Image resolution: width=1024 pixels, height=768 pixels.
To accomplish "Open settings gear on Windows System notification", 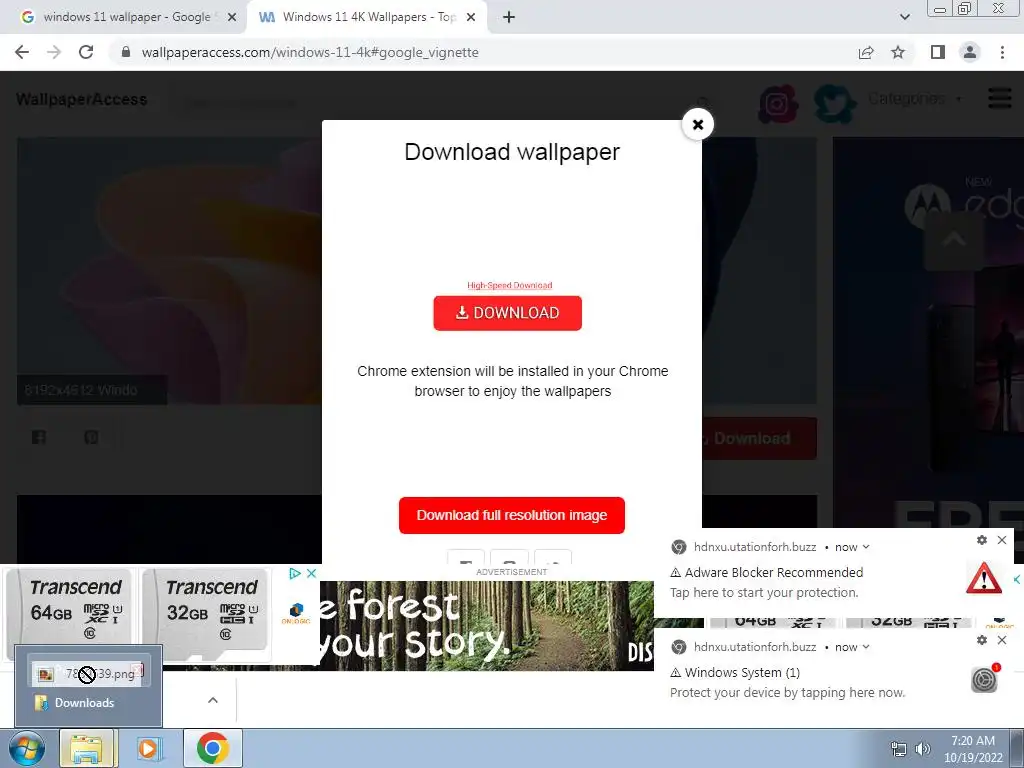I will pyautogui.click(x=982, y=640).
